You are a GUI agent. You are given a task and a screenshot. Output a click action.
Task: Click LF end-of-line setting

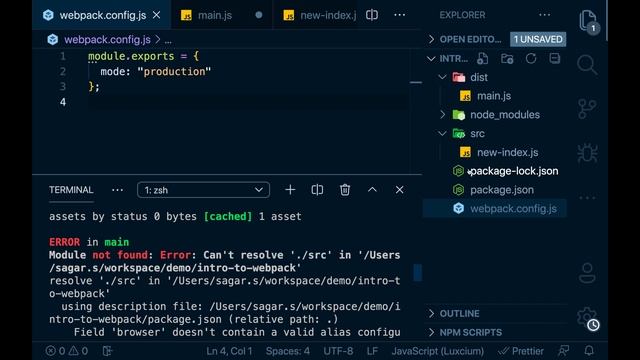coord(372,351)
